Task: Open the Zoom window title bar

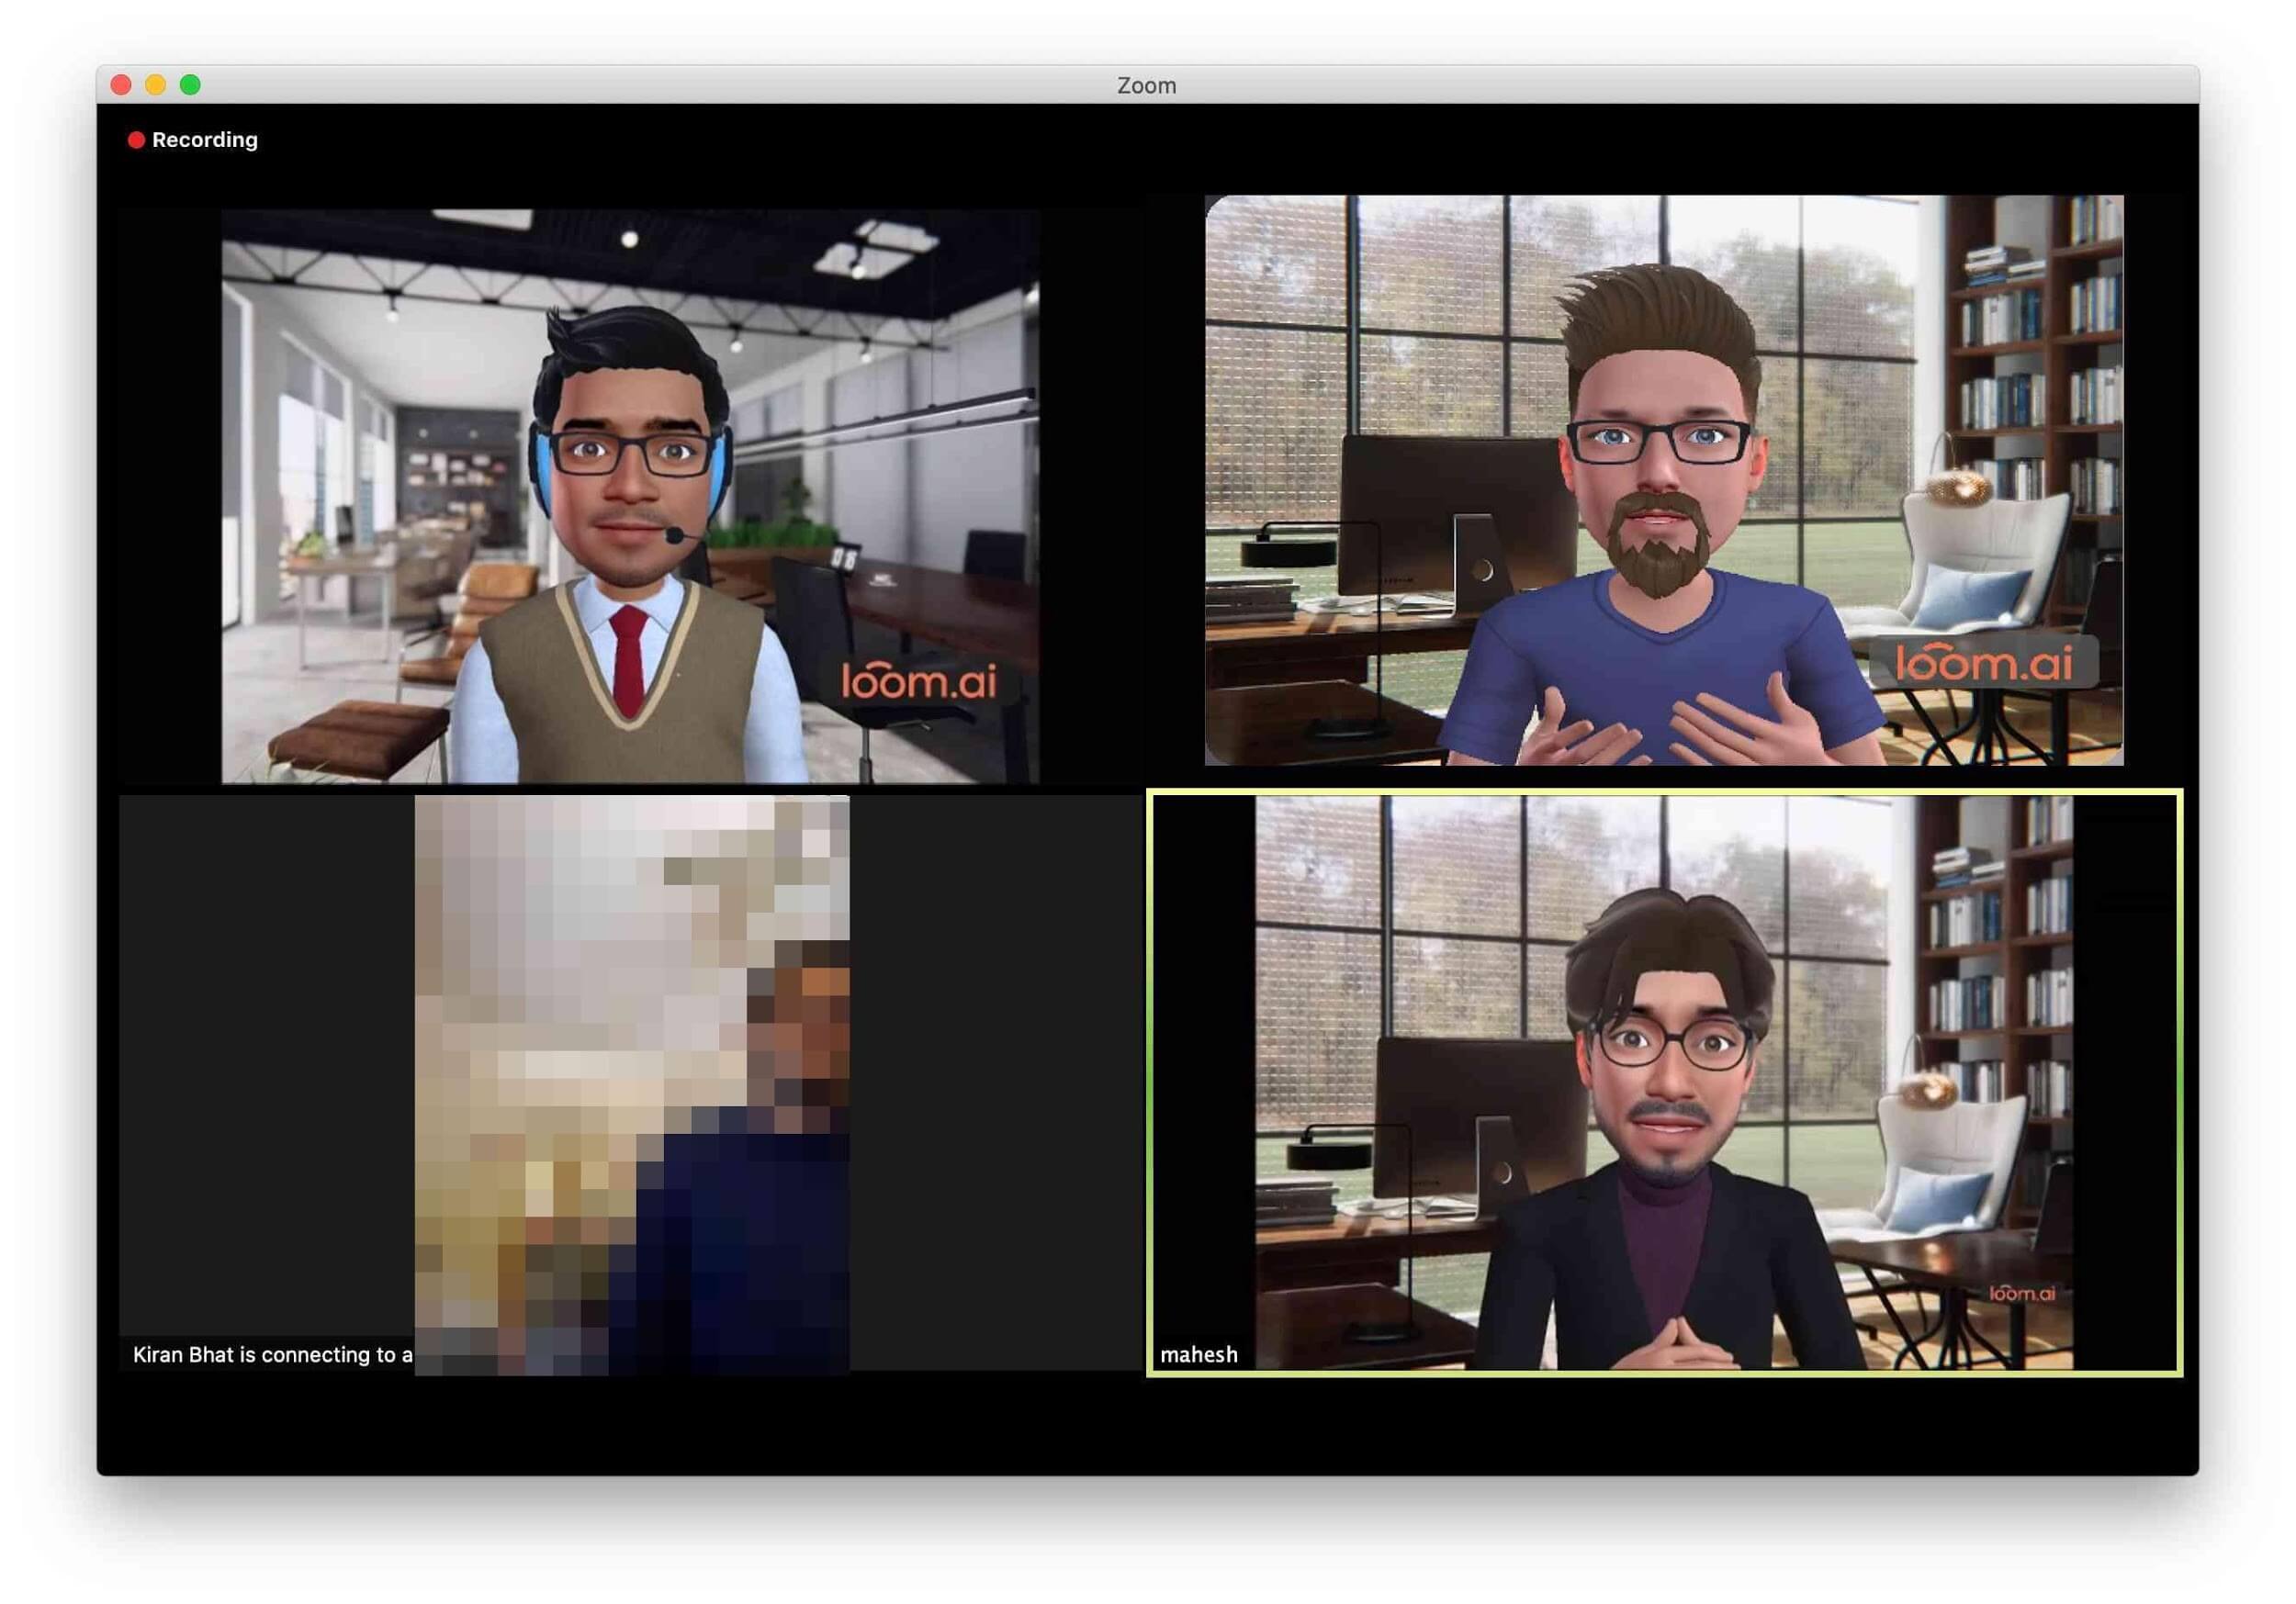Action: 1146,85
